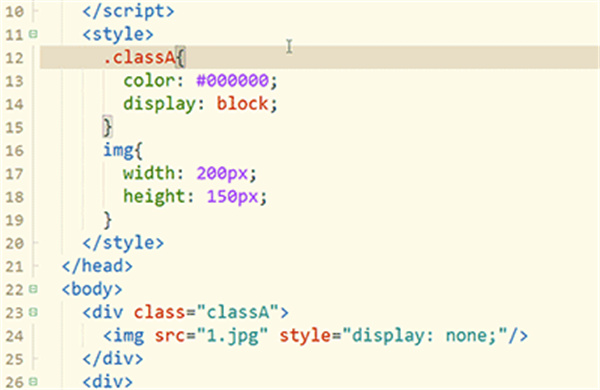Image resolution: width=600 pixels, height=390 pixels.
Task: Click the closing script tag
Action: click(x=129, y=11)
